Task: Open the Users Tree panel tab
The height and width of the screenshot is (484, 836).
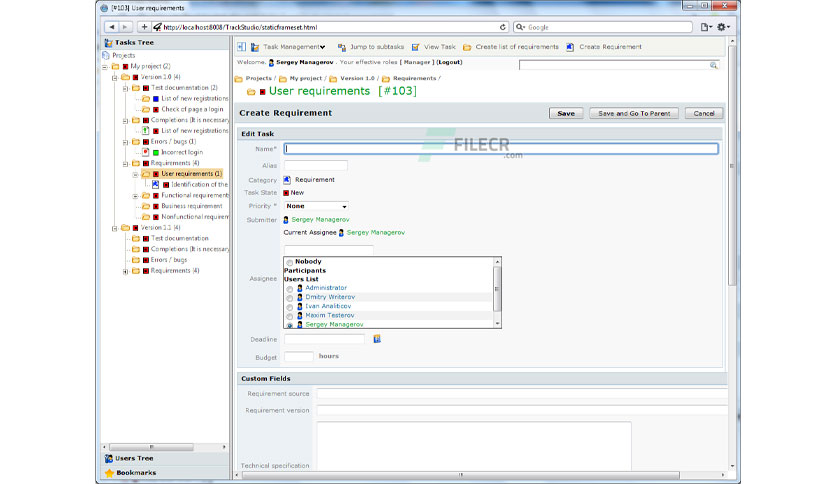Action: click(x=166, y=458)
